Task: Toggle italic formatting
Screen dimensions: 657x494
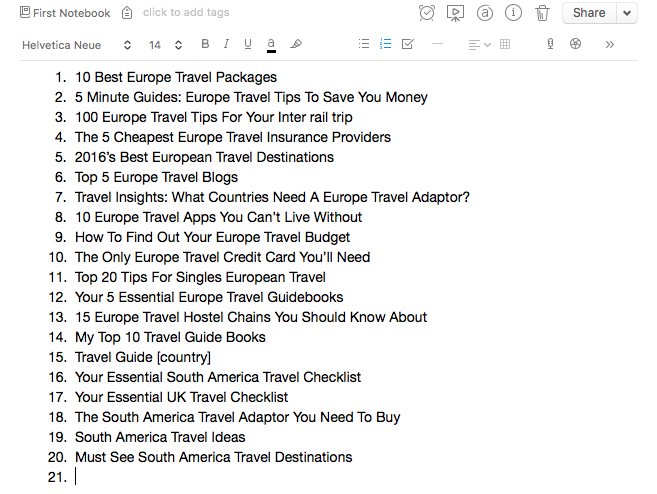Action: click(x=226, y=44)
